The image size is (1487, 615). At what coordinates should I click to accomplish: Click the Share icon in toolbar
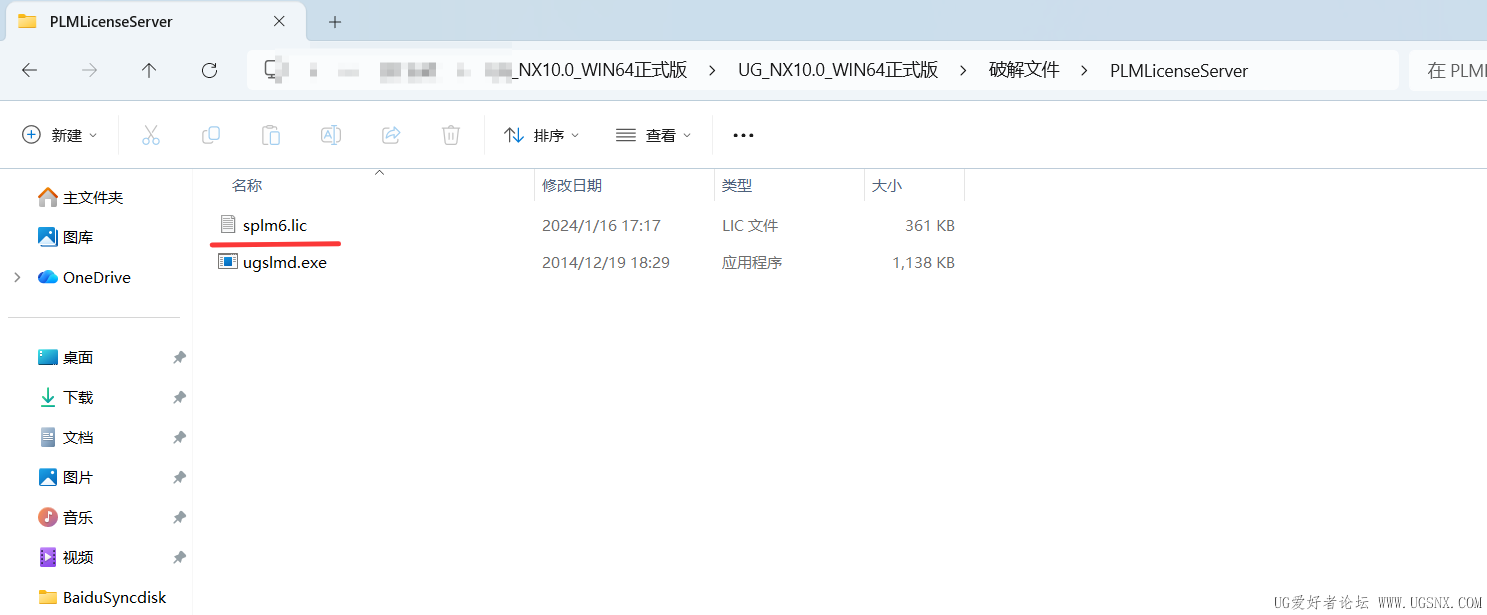click(x=391, y=135)
